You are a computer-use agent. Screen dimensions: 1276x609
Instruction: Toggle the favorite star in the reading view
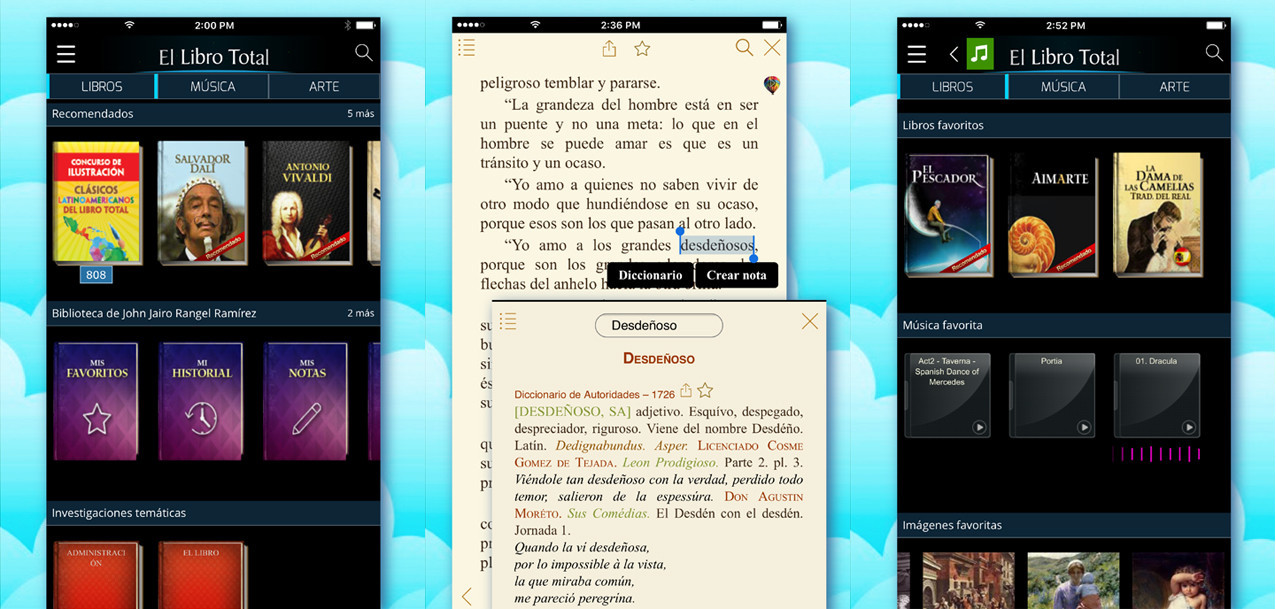[641, 47]
